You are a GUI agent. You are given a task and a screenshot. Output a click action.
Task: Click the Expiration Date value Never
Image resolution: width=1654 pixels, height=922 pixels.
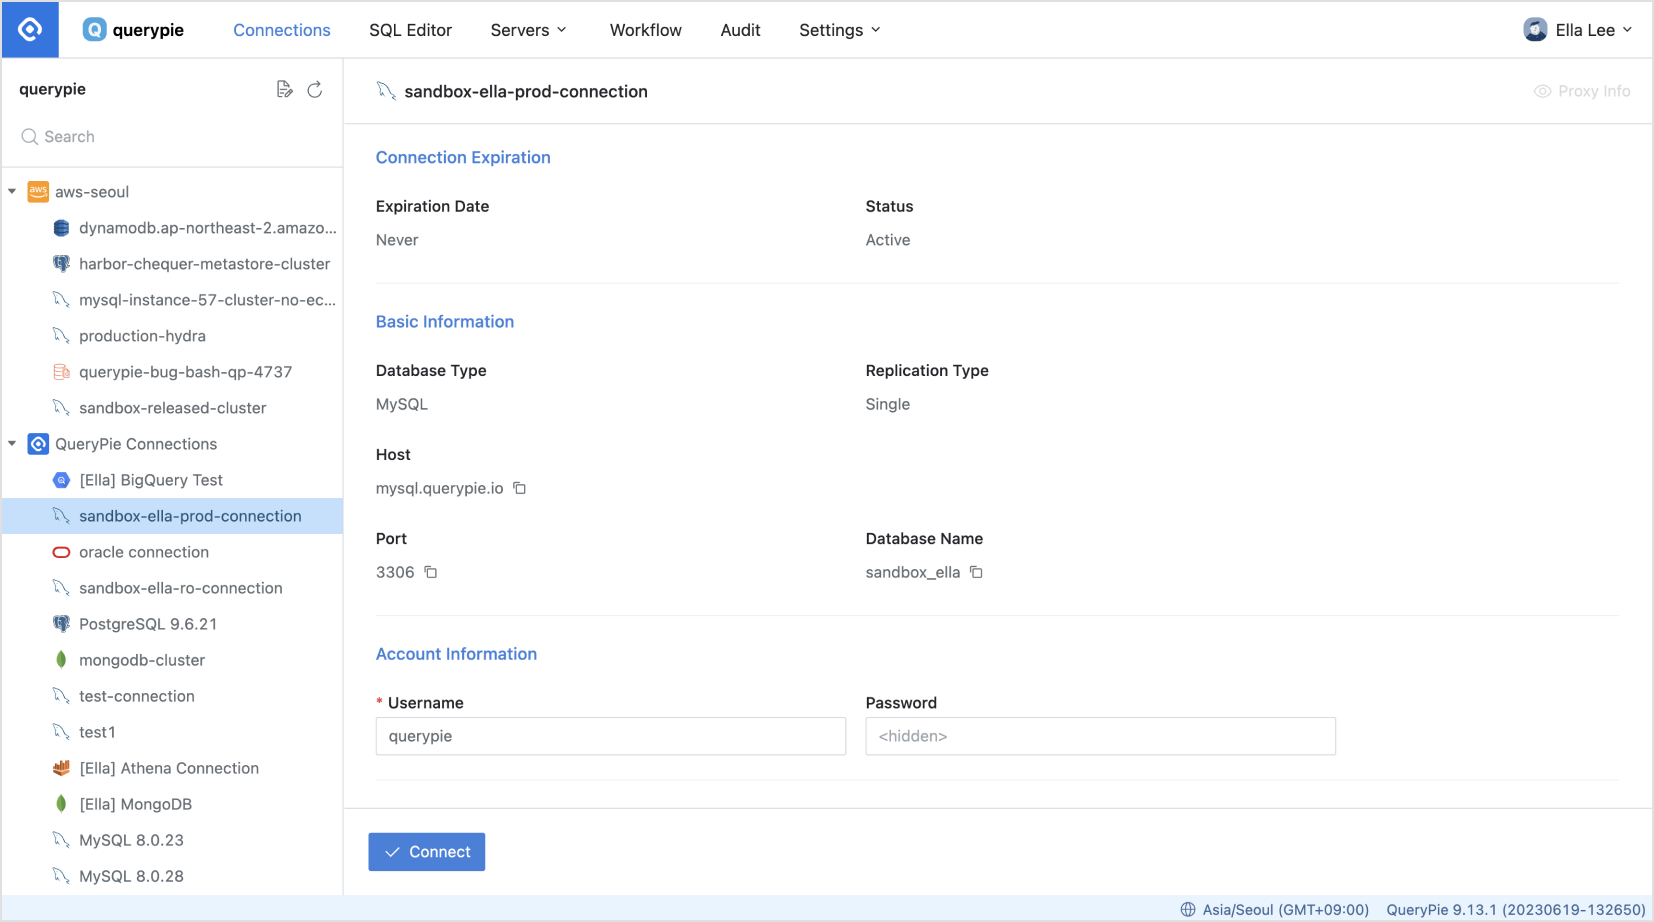pos(397,240)
